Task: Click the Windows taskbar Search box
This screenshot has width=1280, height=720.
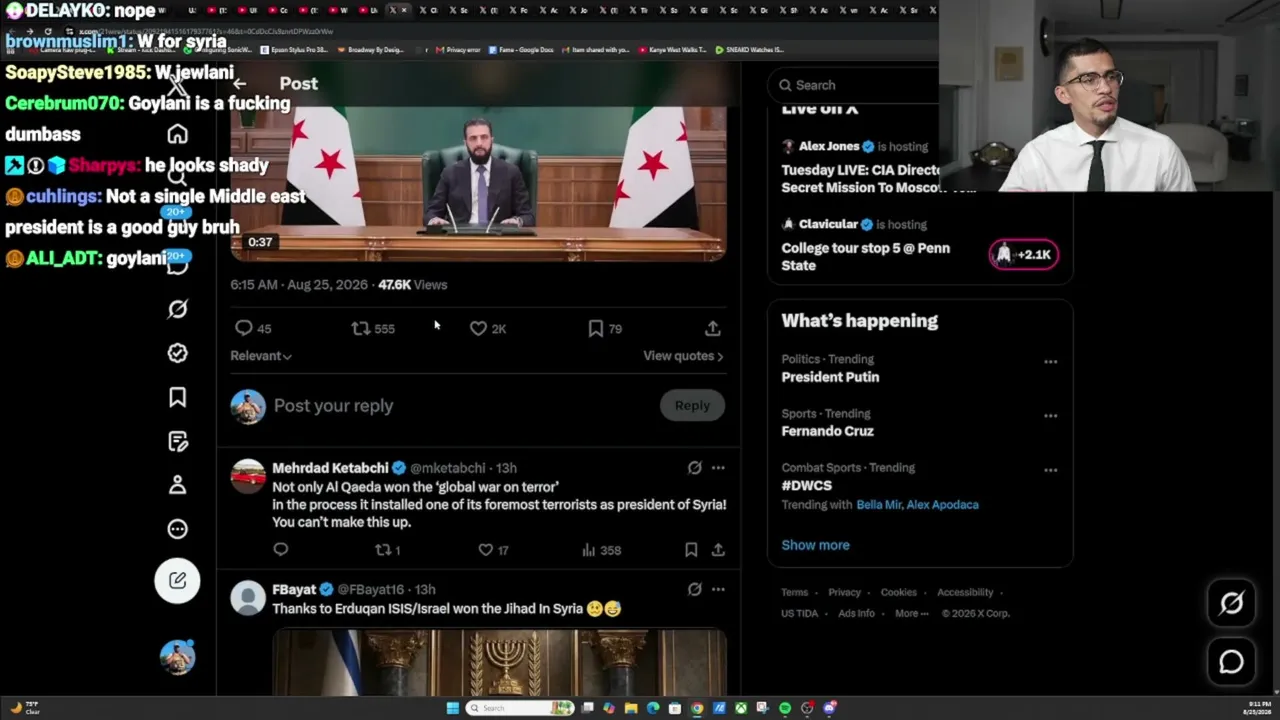Action: point(521,708)
